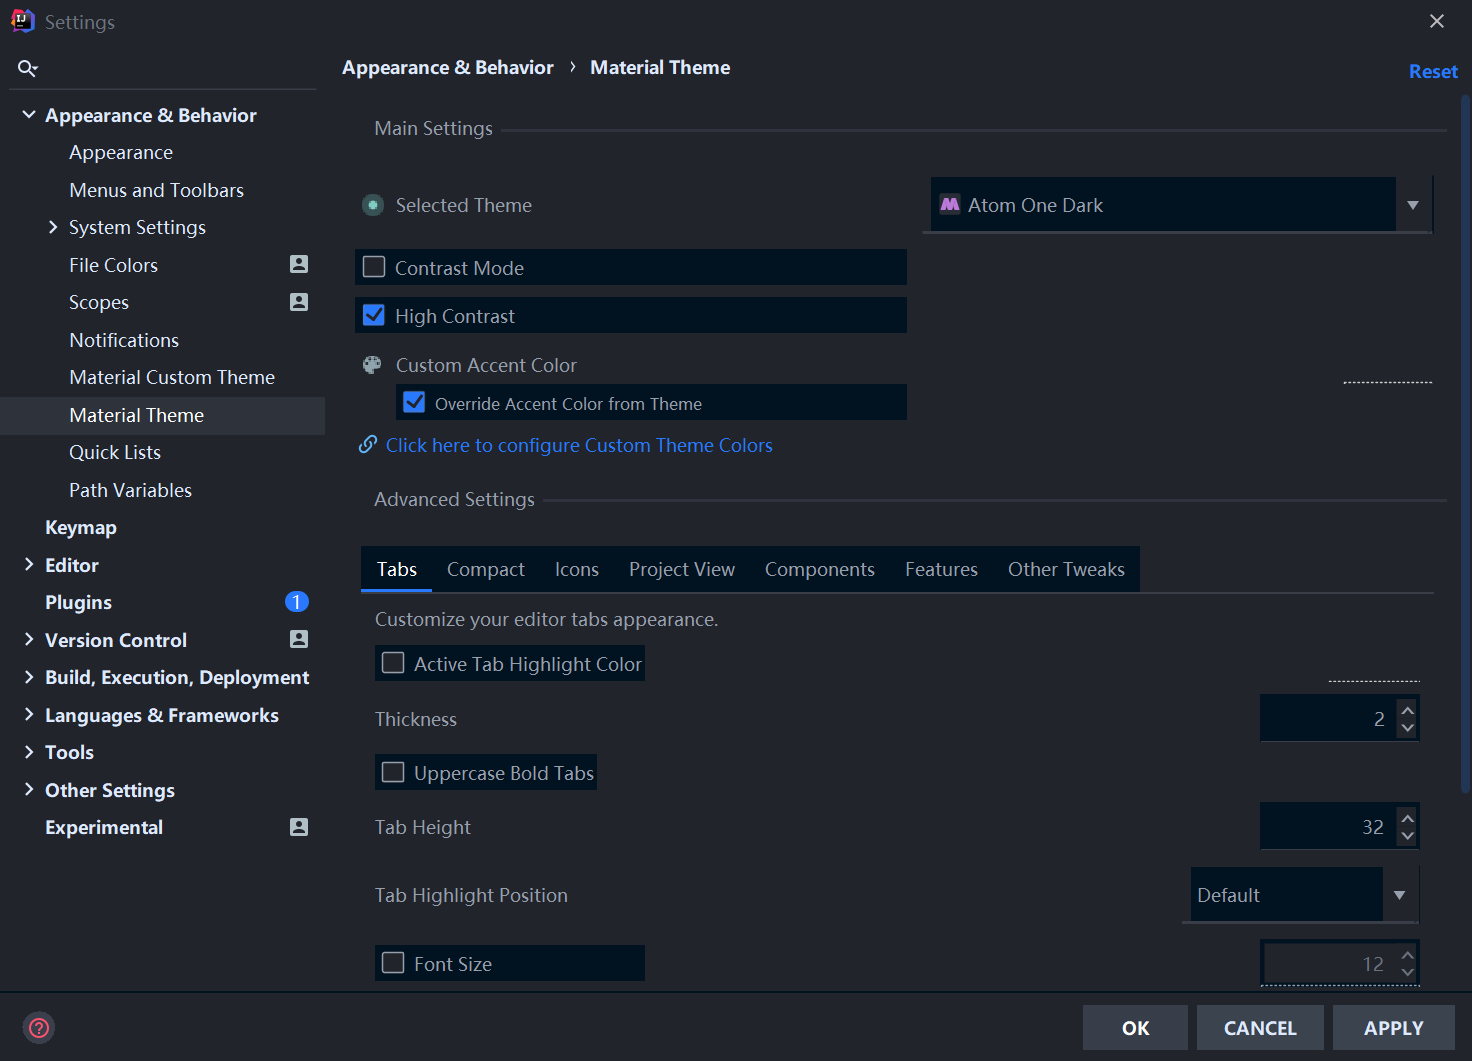Close the Settings dialog
Image resolution: width=1472 pixels, height=1061 pixels.
(x=1437, y=21)
